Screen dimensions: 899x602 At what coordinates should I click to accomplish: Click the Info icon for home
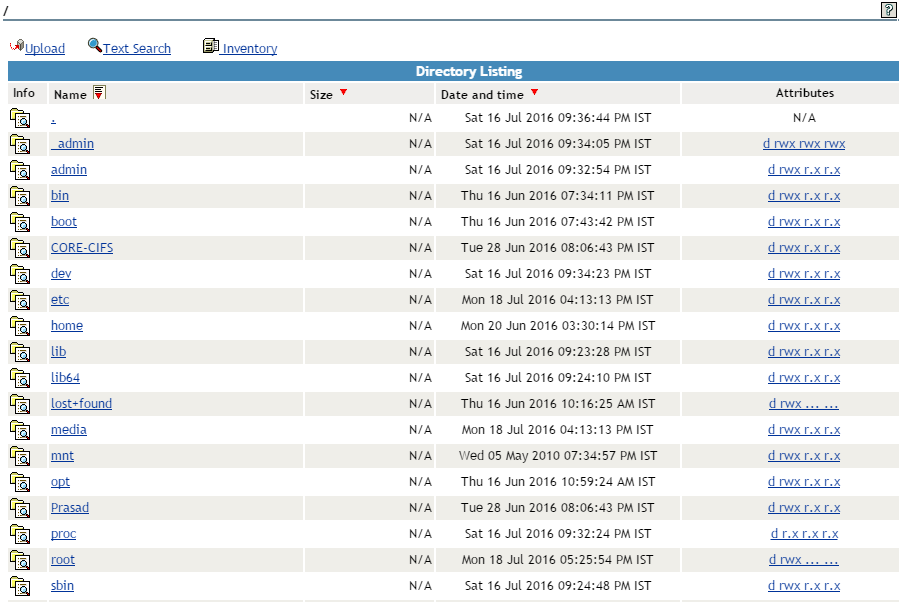tap(20, 326)
